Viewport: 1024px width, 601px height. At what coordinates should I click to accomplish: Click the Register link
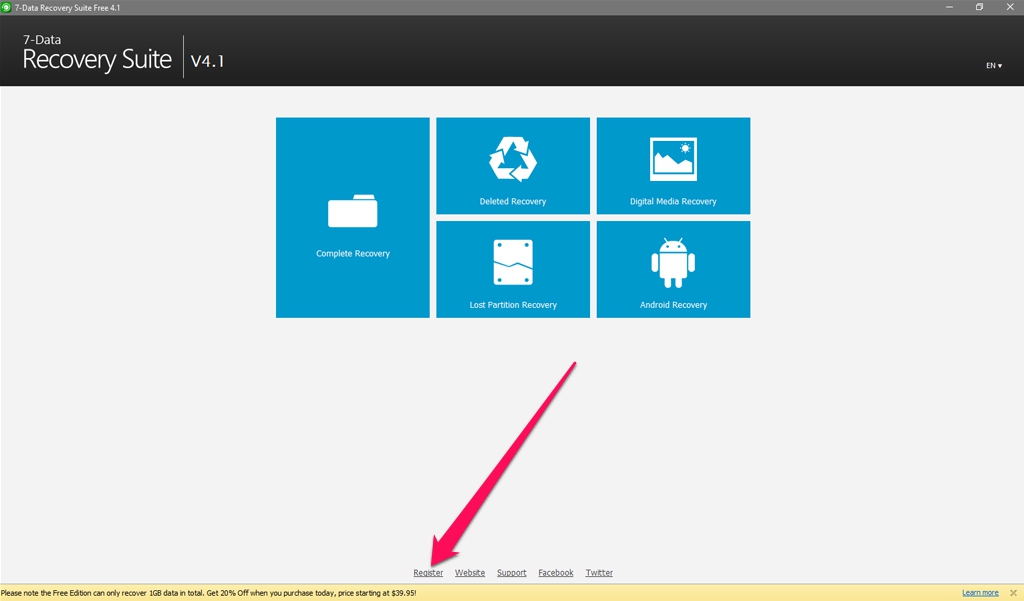coord(428,573)
